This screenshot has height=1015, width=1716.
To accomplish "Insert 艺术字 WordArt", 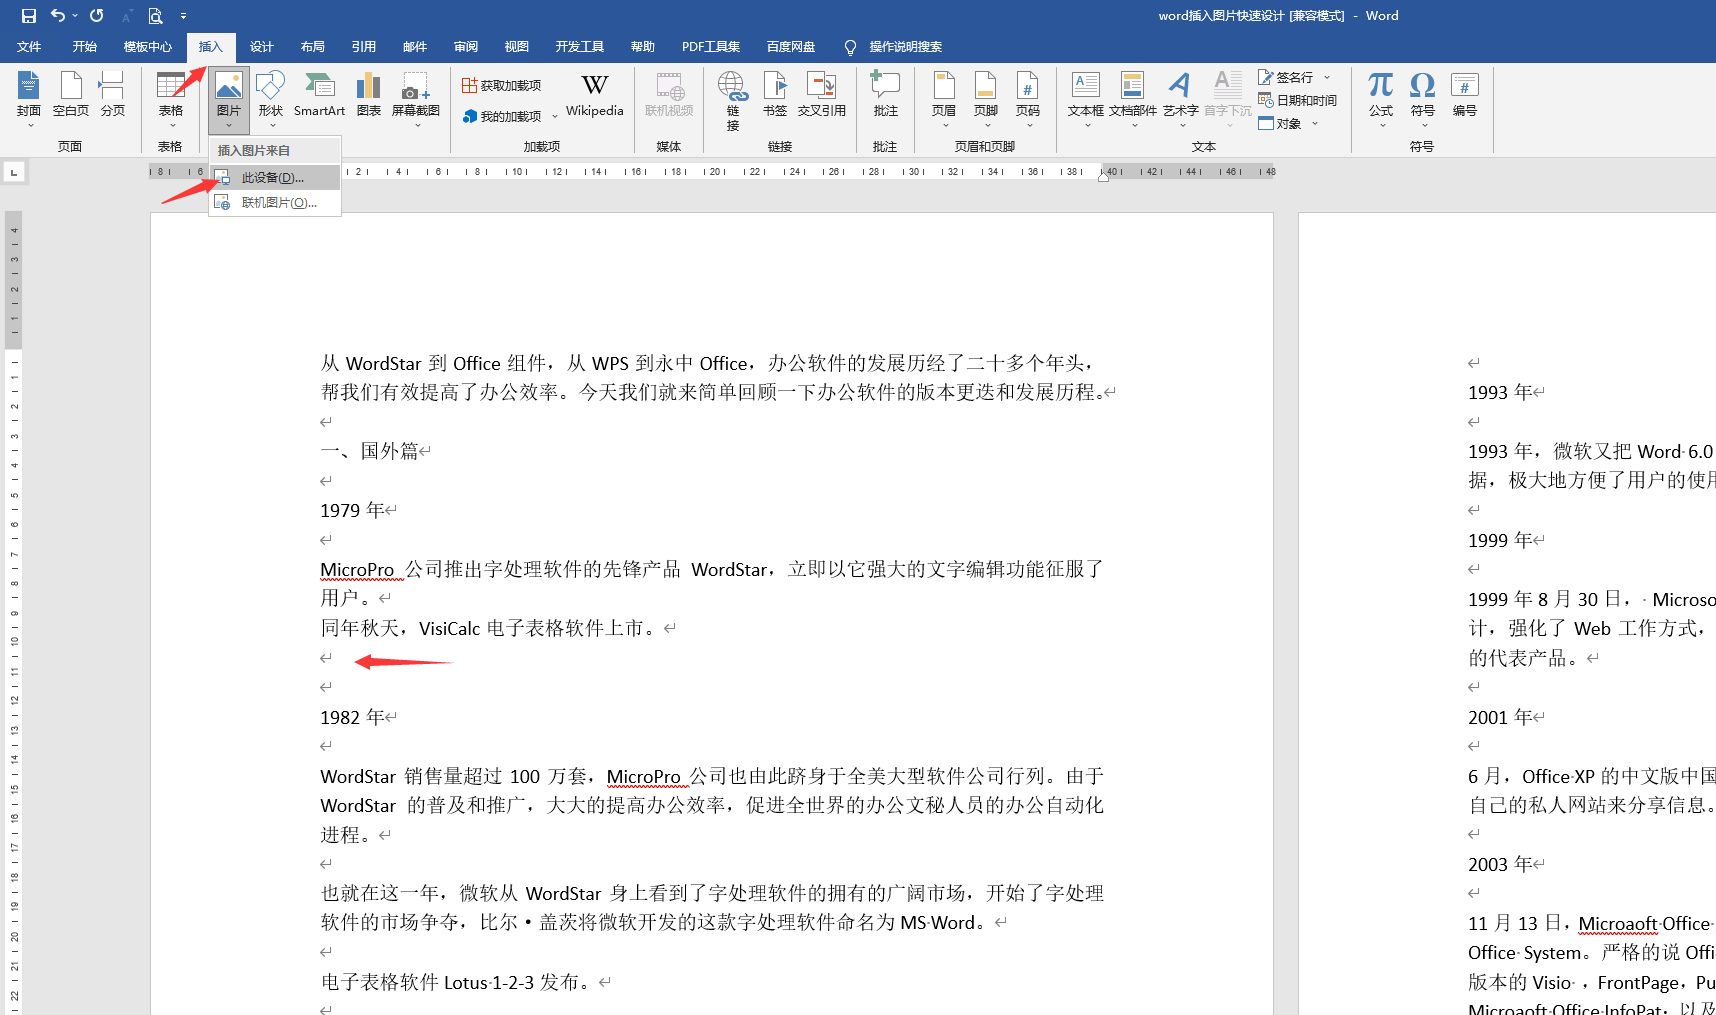I will click(1180, 95).
